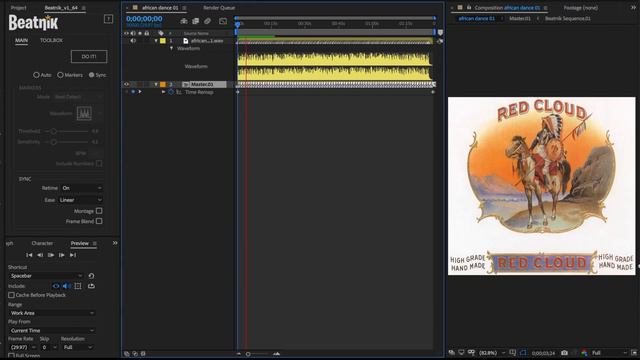
Task: Hide the Master.01 layer with eye icon
Action: [126, 84]
